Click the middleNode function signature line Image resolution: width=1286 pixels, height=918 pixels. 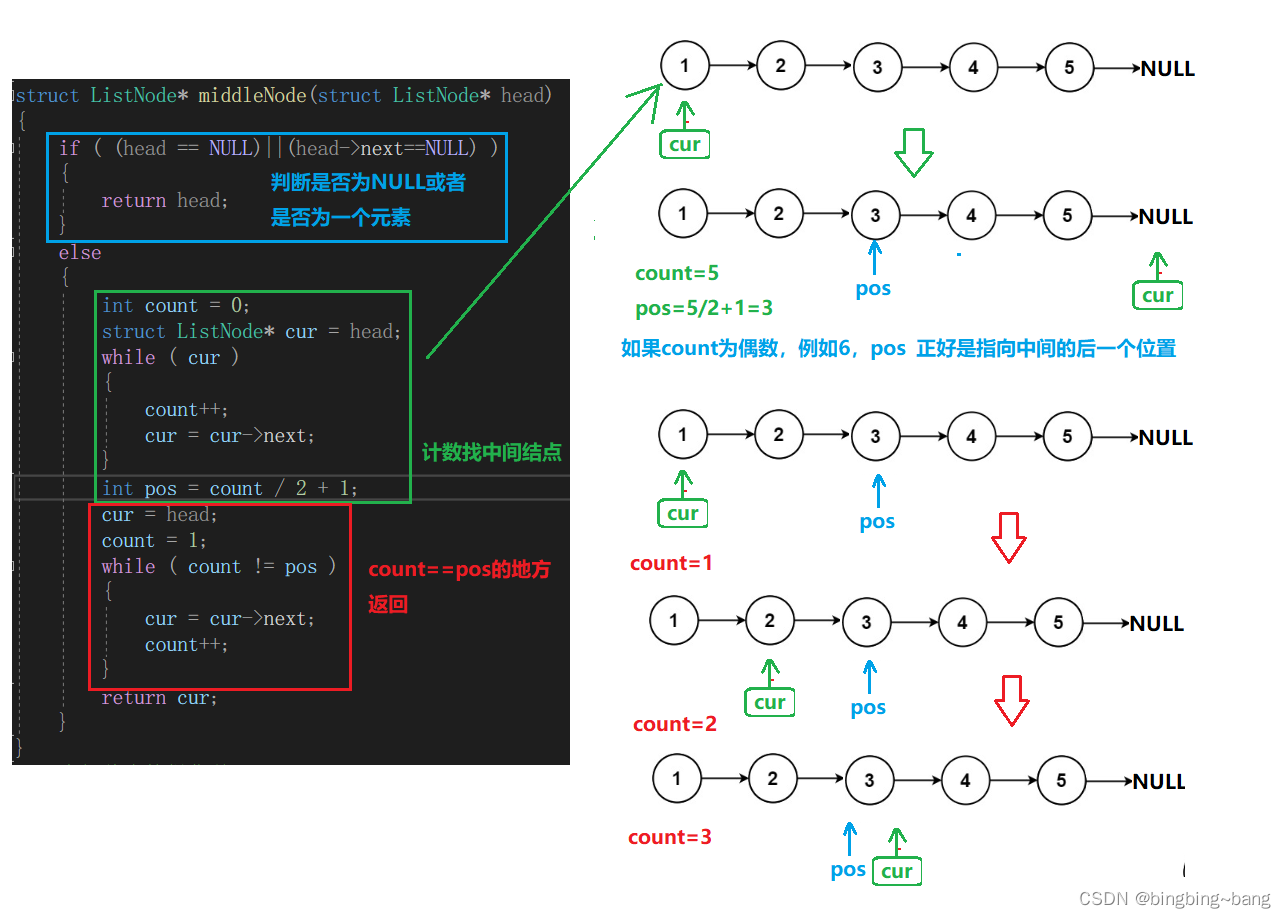point(283,96)
